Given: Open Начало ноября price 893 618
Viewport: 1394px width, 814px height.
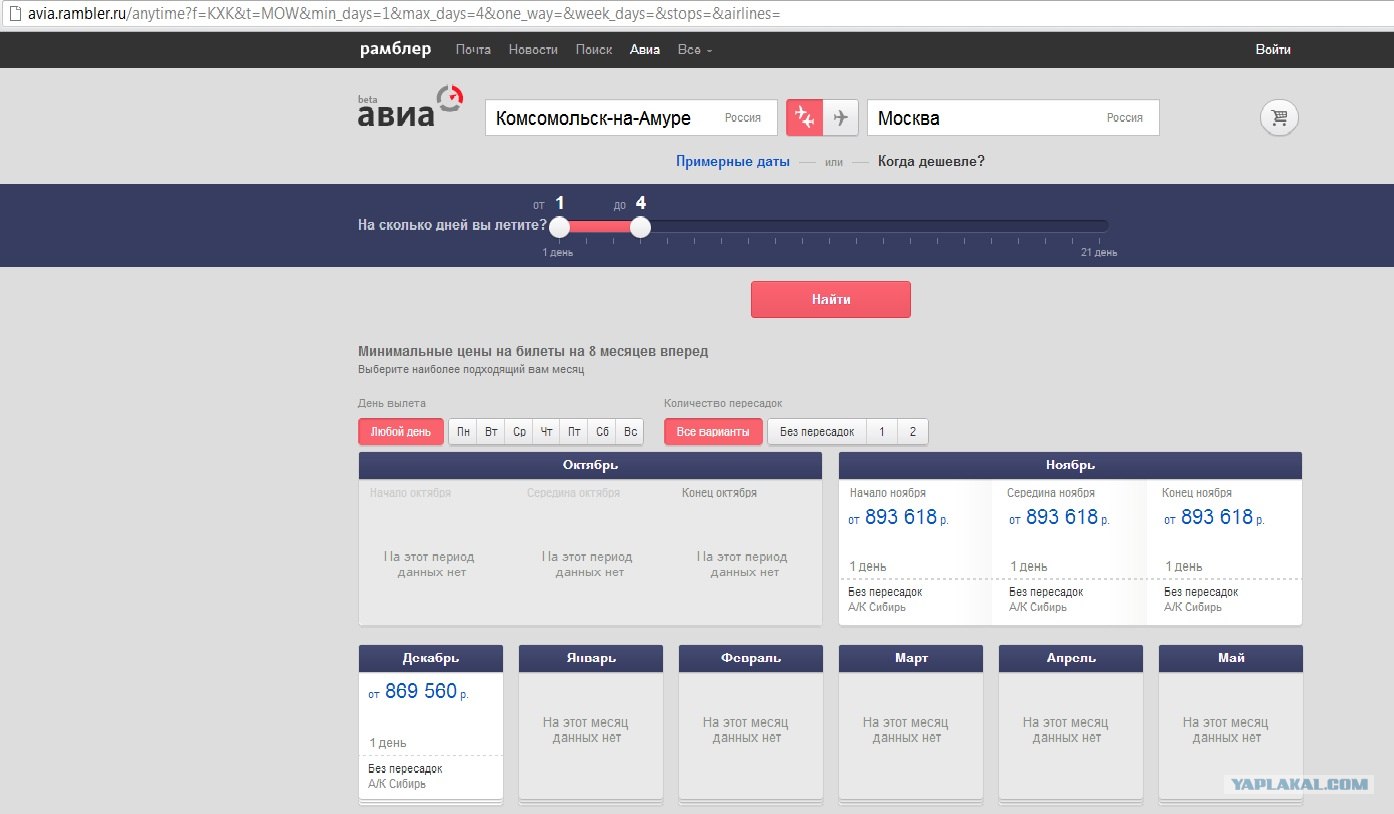Looking at the screenshot, I should tap(900, 517).
